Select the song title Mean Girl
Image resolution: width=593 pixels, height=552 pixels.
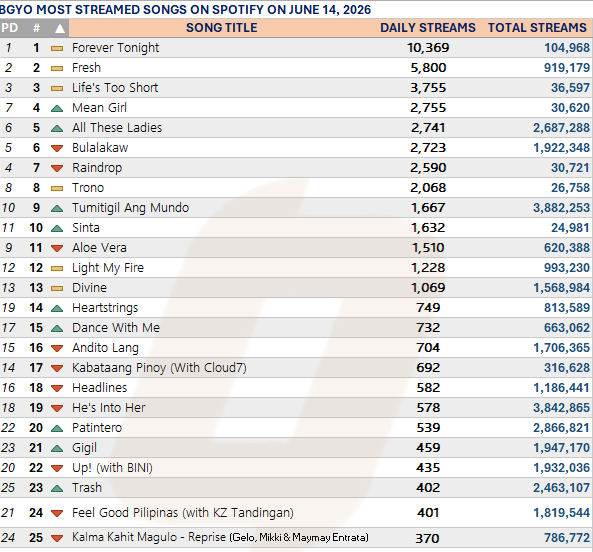(99, 108)
